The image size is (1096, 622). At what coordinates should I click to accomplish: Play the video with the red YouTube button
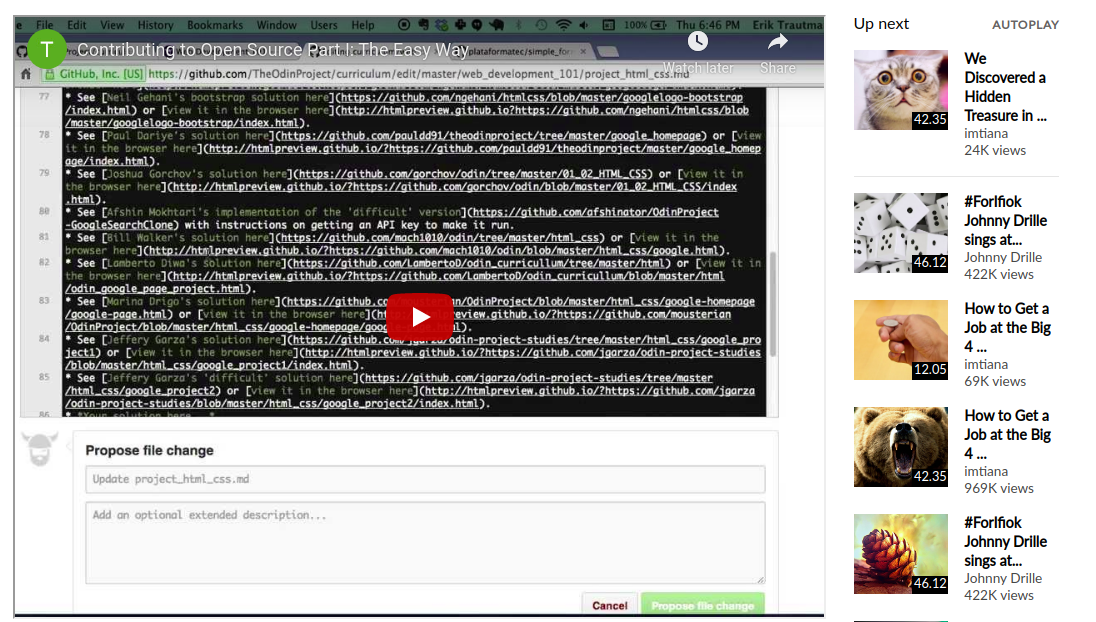420,317
